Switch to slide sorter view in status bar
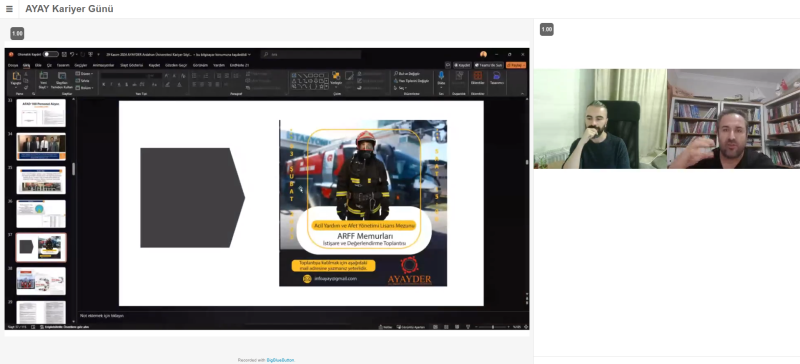 coord(446,327)
